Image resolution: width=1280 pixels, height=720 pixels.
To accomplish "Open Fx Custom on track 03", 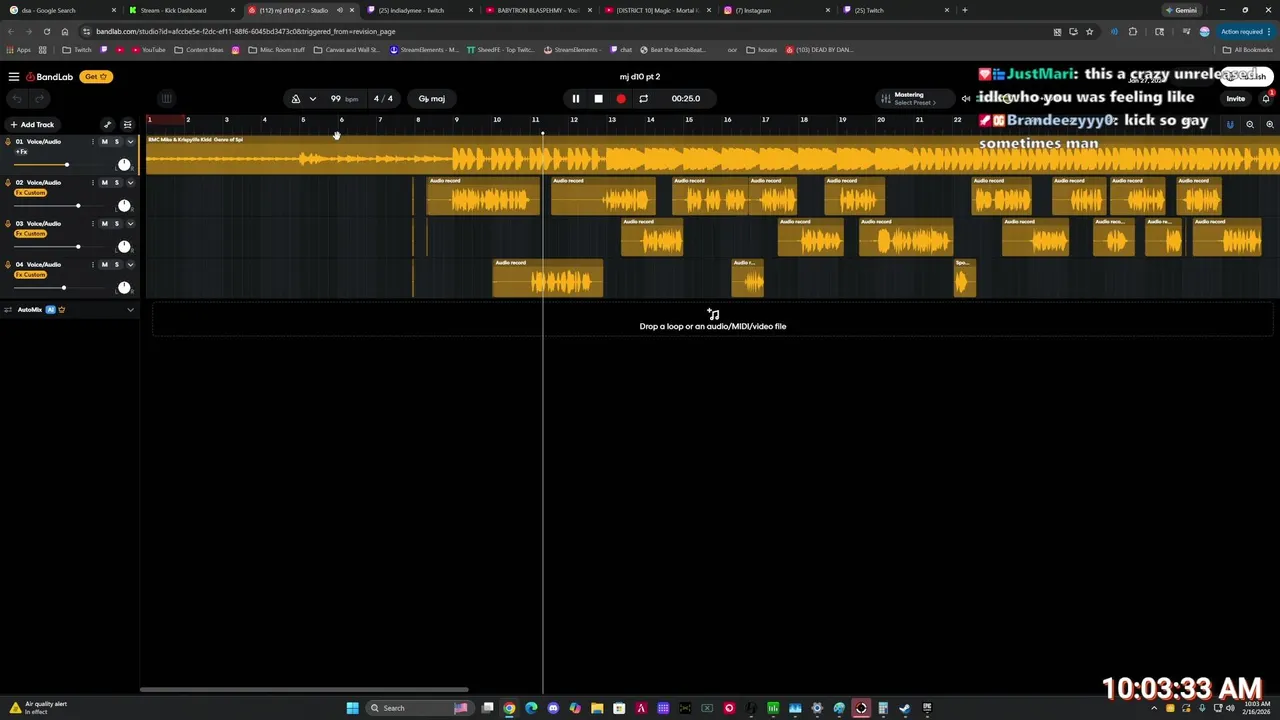I will [31, 234].
